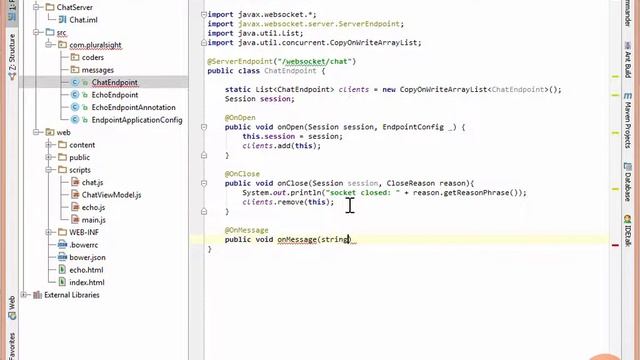Click the echo.html file icon
This screenshot has height=360, width=640.
(62, 269)
